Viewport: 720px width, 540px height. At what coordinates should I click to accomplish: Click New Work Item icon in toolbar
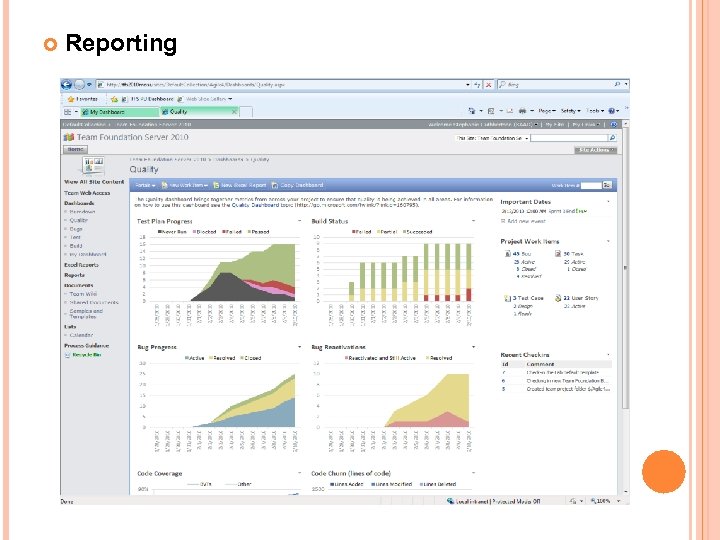tap(164, 185)
